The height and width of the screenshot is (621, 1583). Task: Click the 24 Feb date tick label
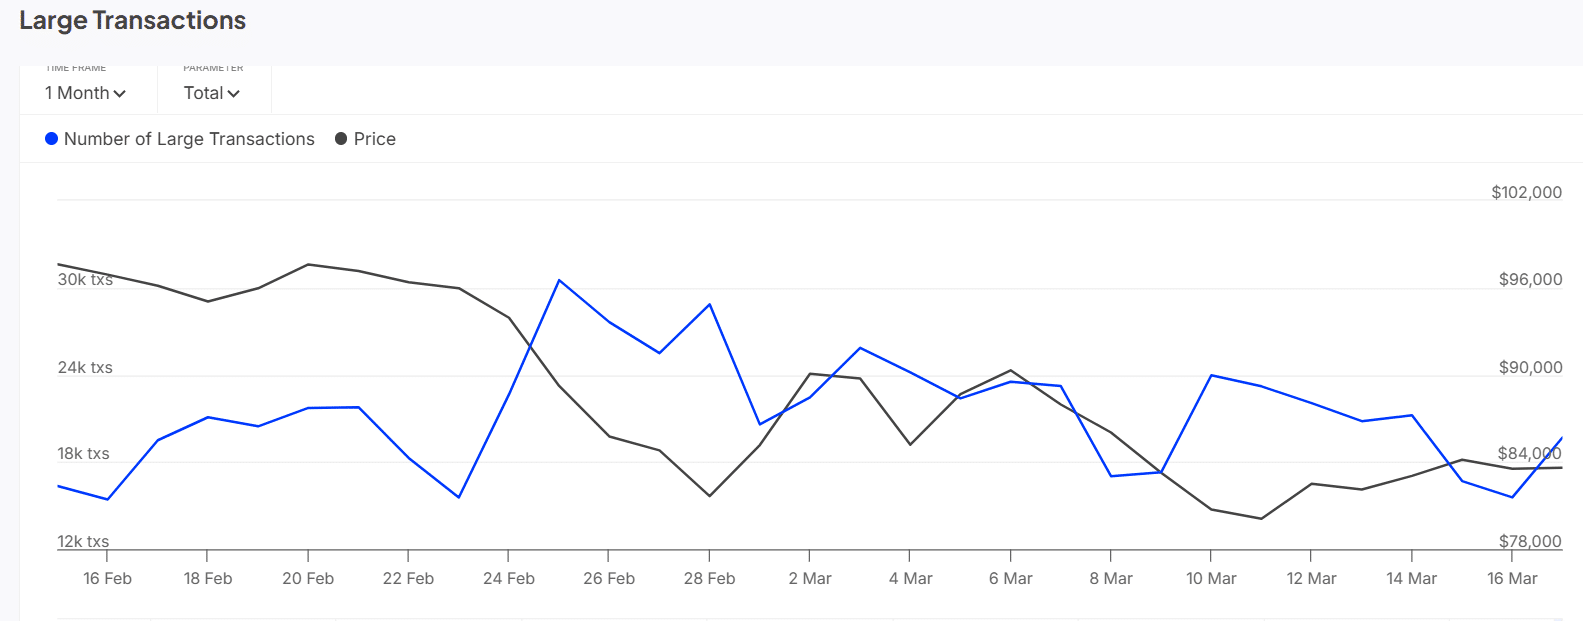pyautogui.click(x=508, y=579)
